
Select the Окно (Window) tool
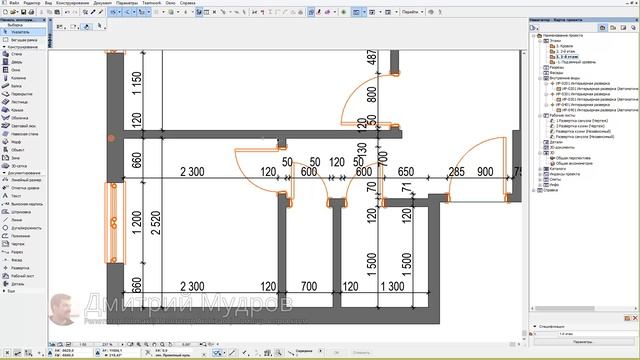[x=23, y=70]
